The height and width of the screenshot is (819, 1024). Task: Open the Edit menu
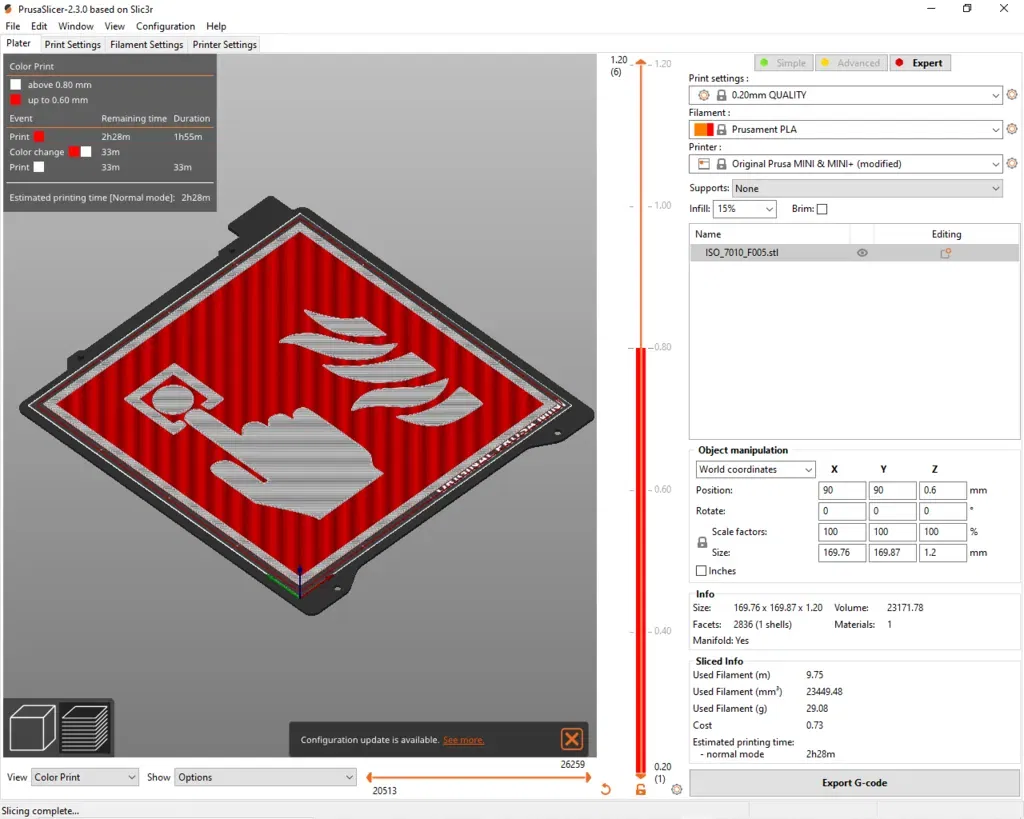pyautogui.click(x=39, y=26)
